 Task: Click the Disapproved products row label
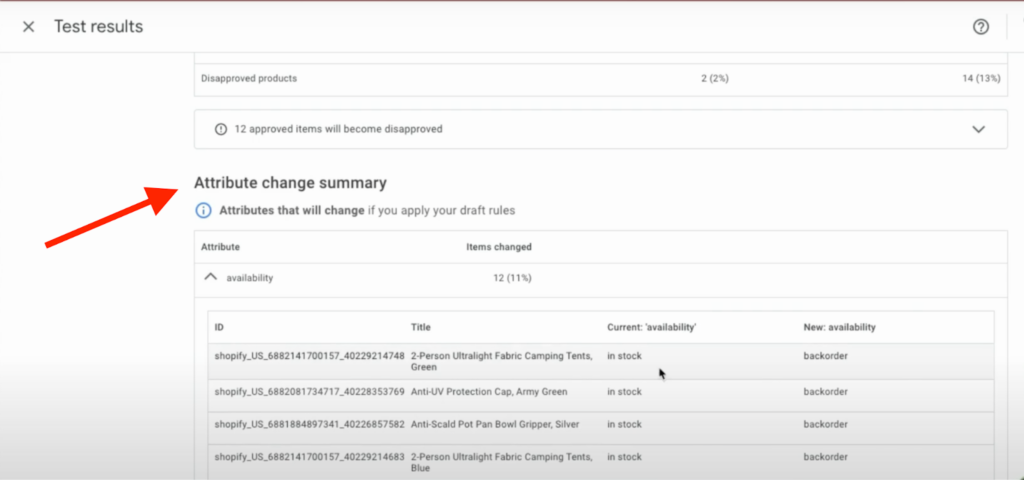coord(249,78)
